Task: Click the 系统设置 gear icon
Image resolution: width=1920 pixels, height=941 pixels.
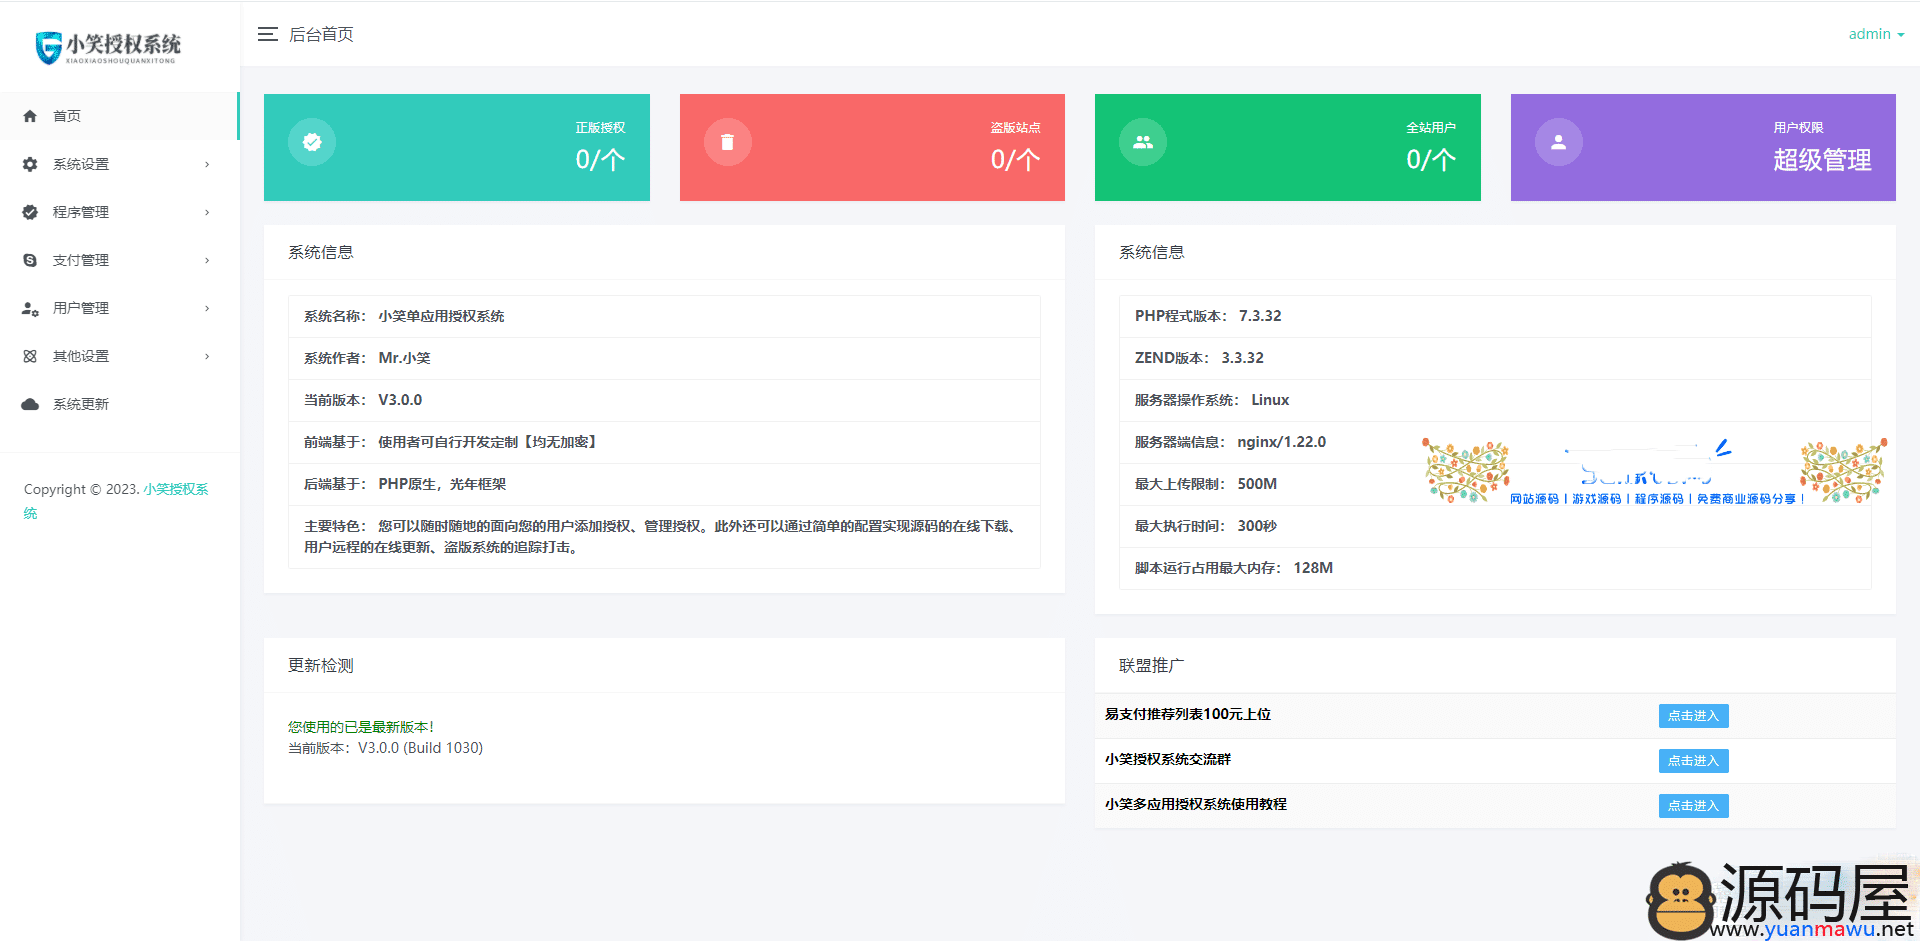Action: (x=30, y=164)
